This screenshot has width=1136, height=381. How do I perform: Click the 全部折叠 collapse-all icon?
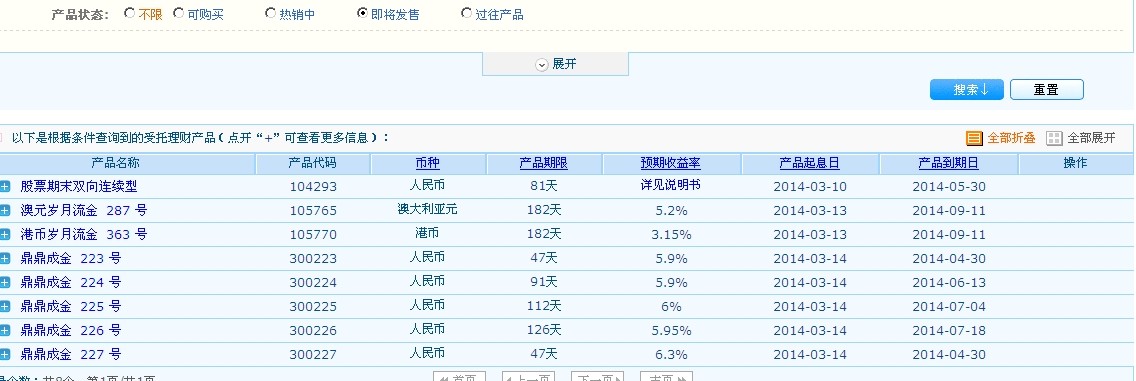[x=974, y=138]
